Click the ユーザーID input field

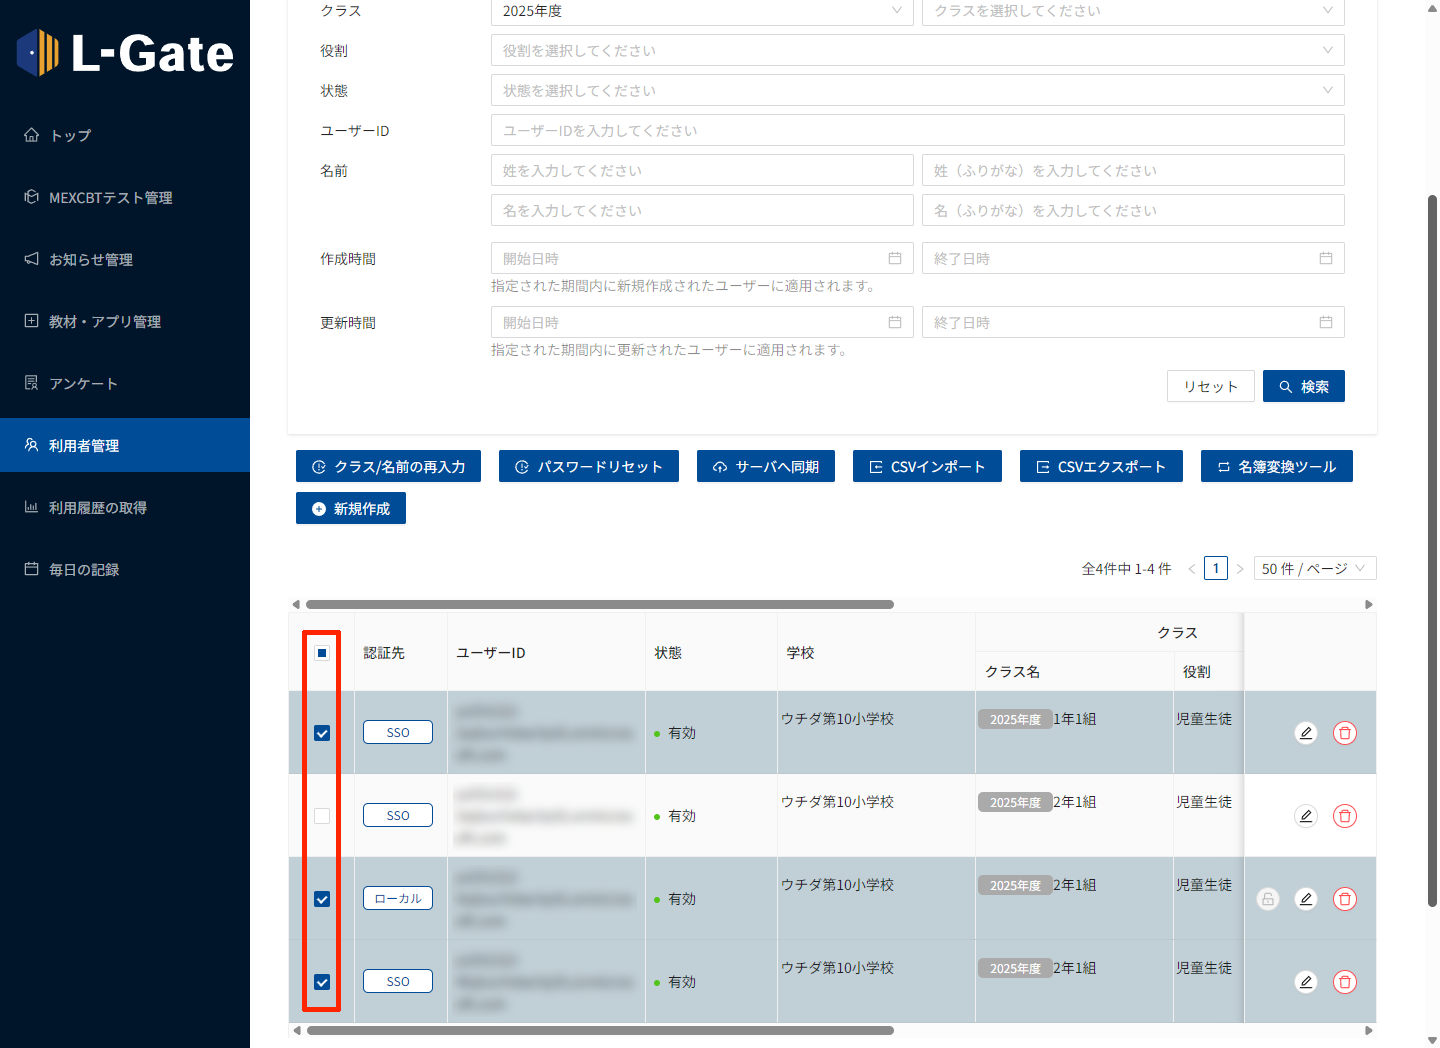(x=916, y=131)
